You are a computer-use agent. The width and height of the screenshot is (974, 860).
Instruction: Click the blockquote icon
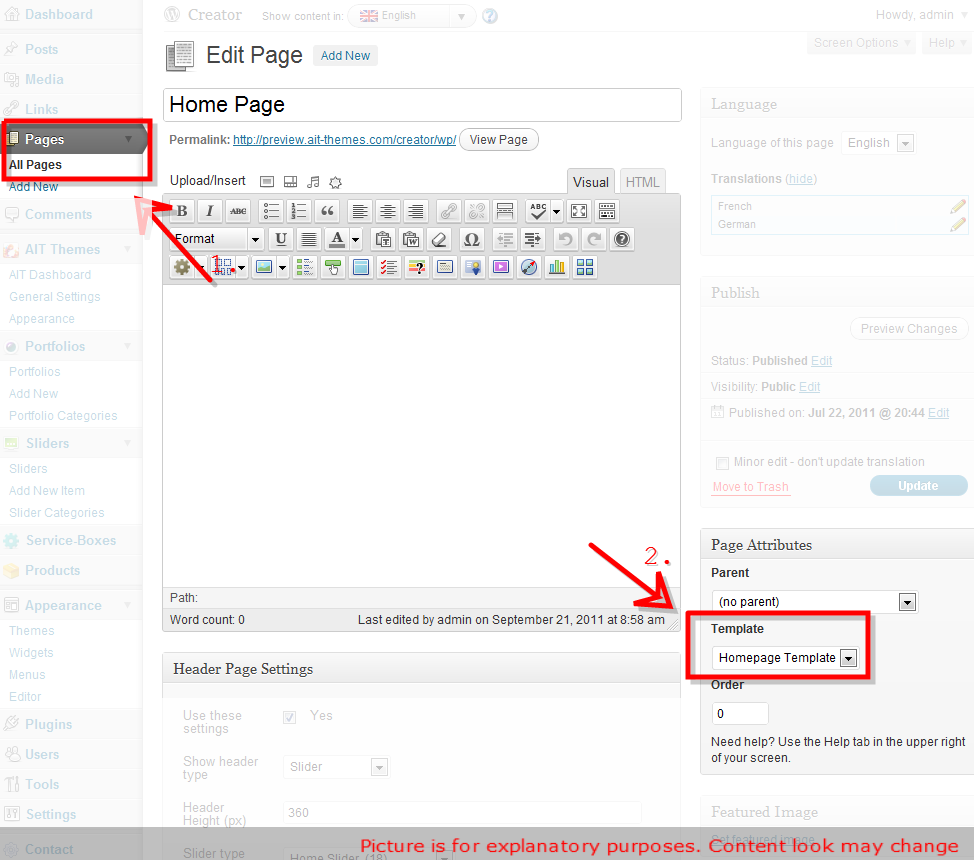coord(327,211)
